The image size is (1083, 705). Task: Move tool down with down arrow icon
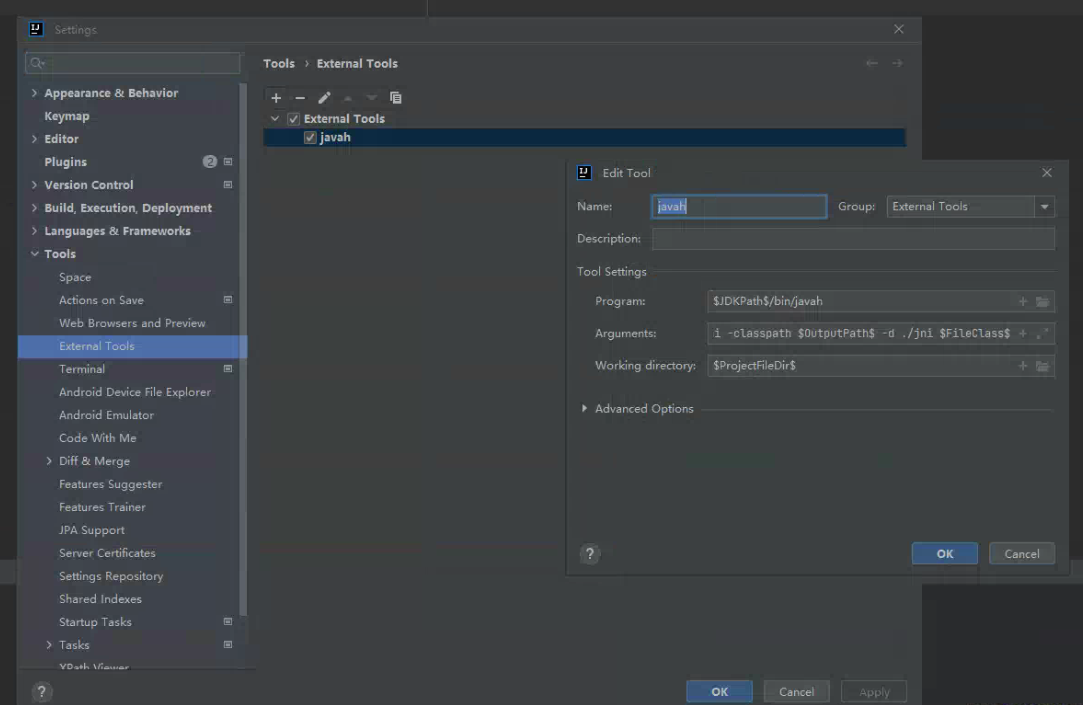372,98
